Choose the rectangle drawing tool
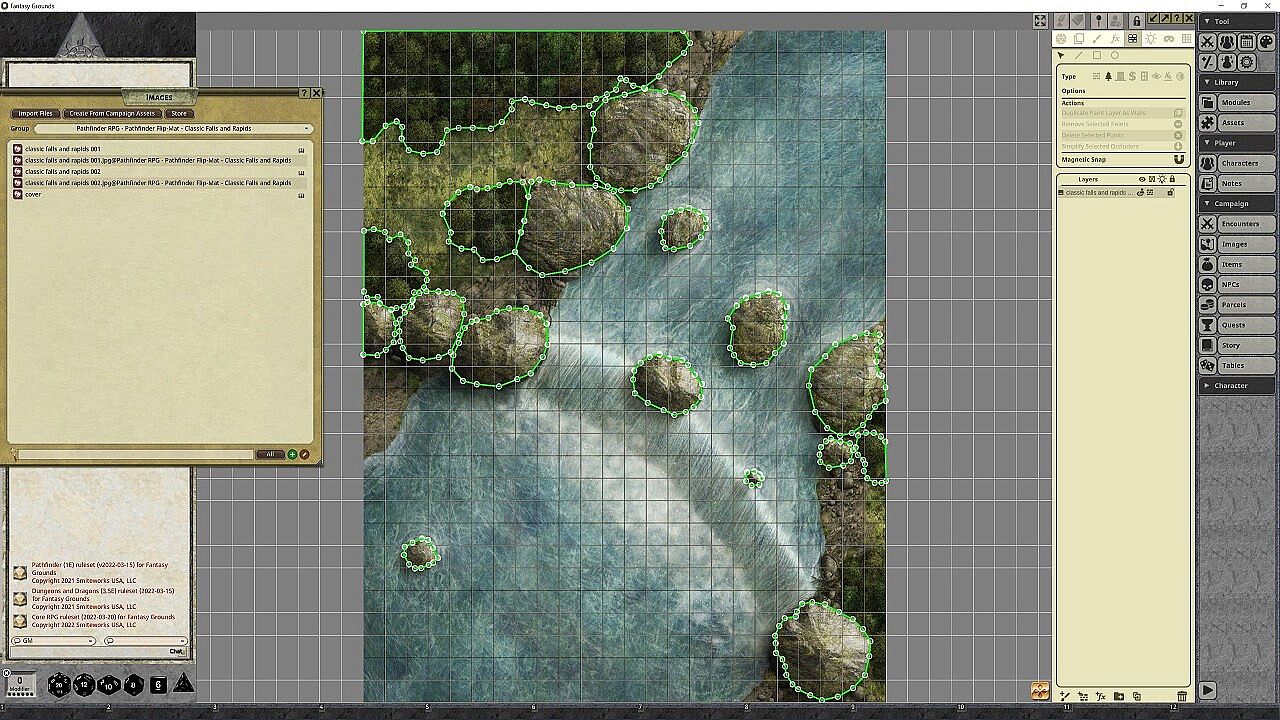 [x=1097, y=55]
